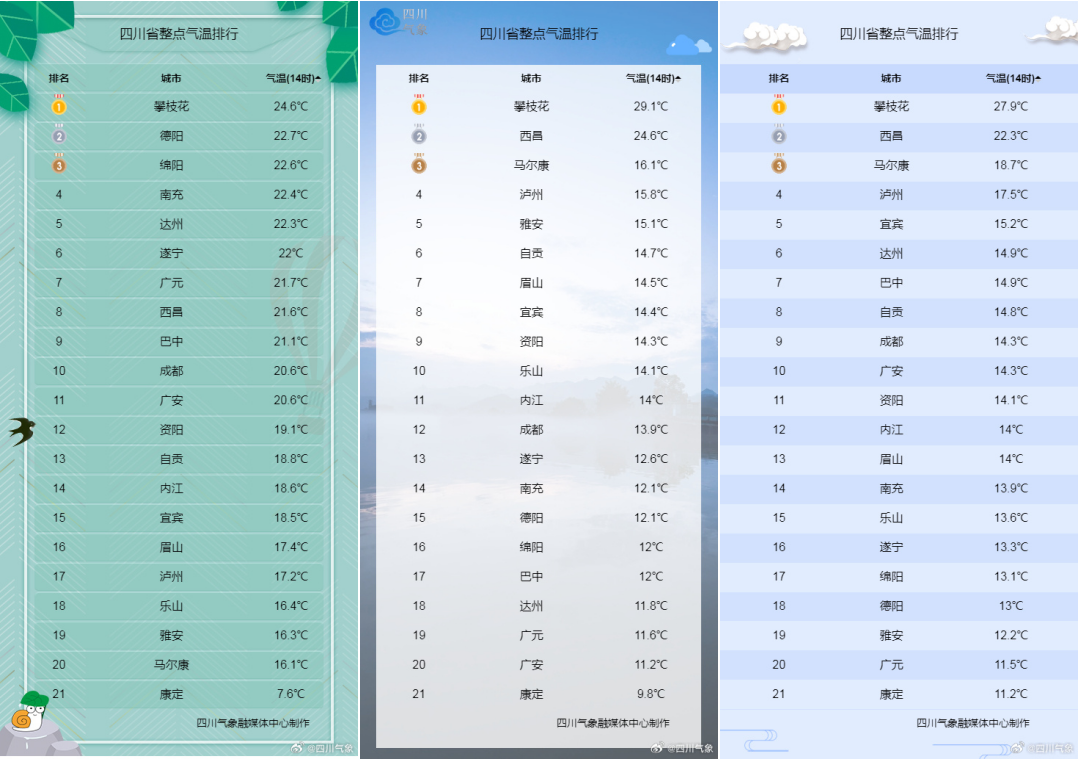Viewport: 1081px width, 759px height.
Task: Click the silver medal next to 德阳
Action: click(59, 135)
